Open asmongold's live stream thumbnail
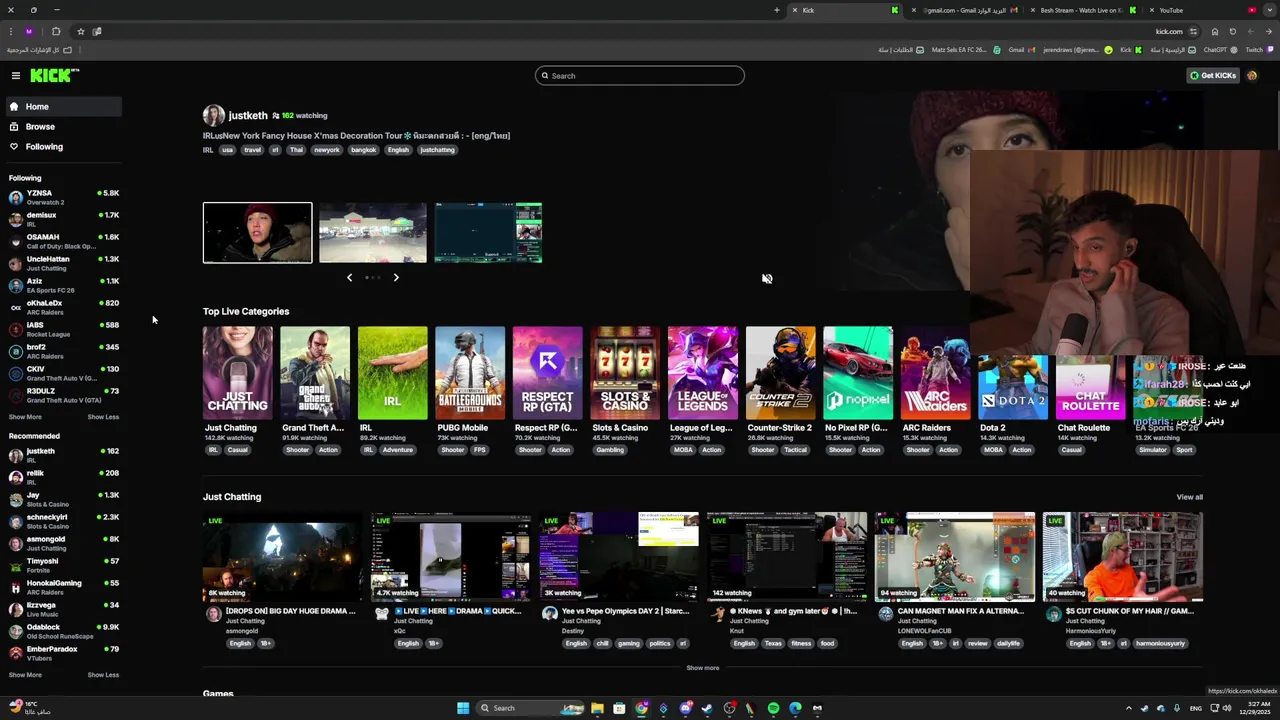The width and height of the screenshot is (1280, 720). tap(283, 557)
